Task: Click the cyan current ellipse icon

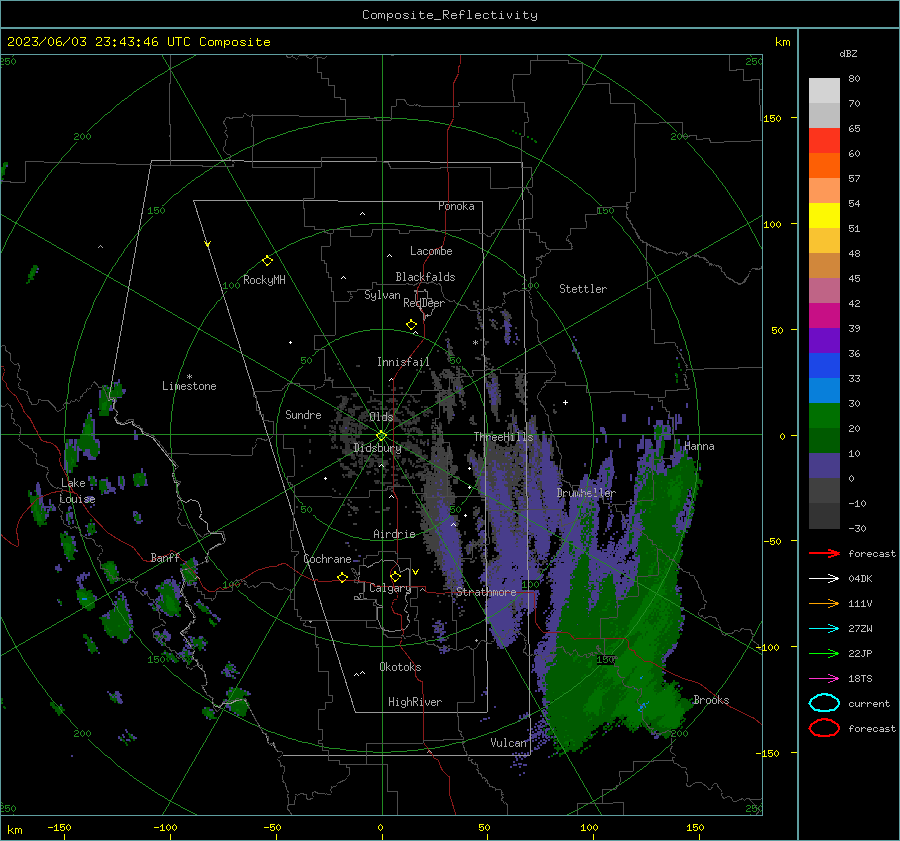Action: pyautogui.click(x=824, y=703)
